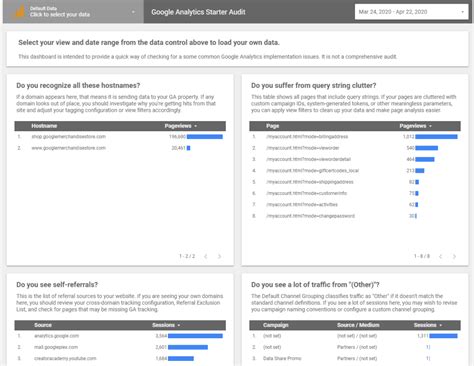Click 'Do you see self-referrals?' heading
This screenshot has width=474, height=366.
[x=57, y=285]
